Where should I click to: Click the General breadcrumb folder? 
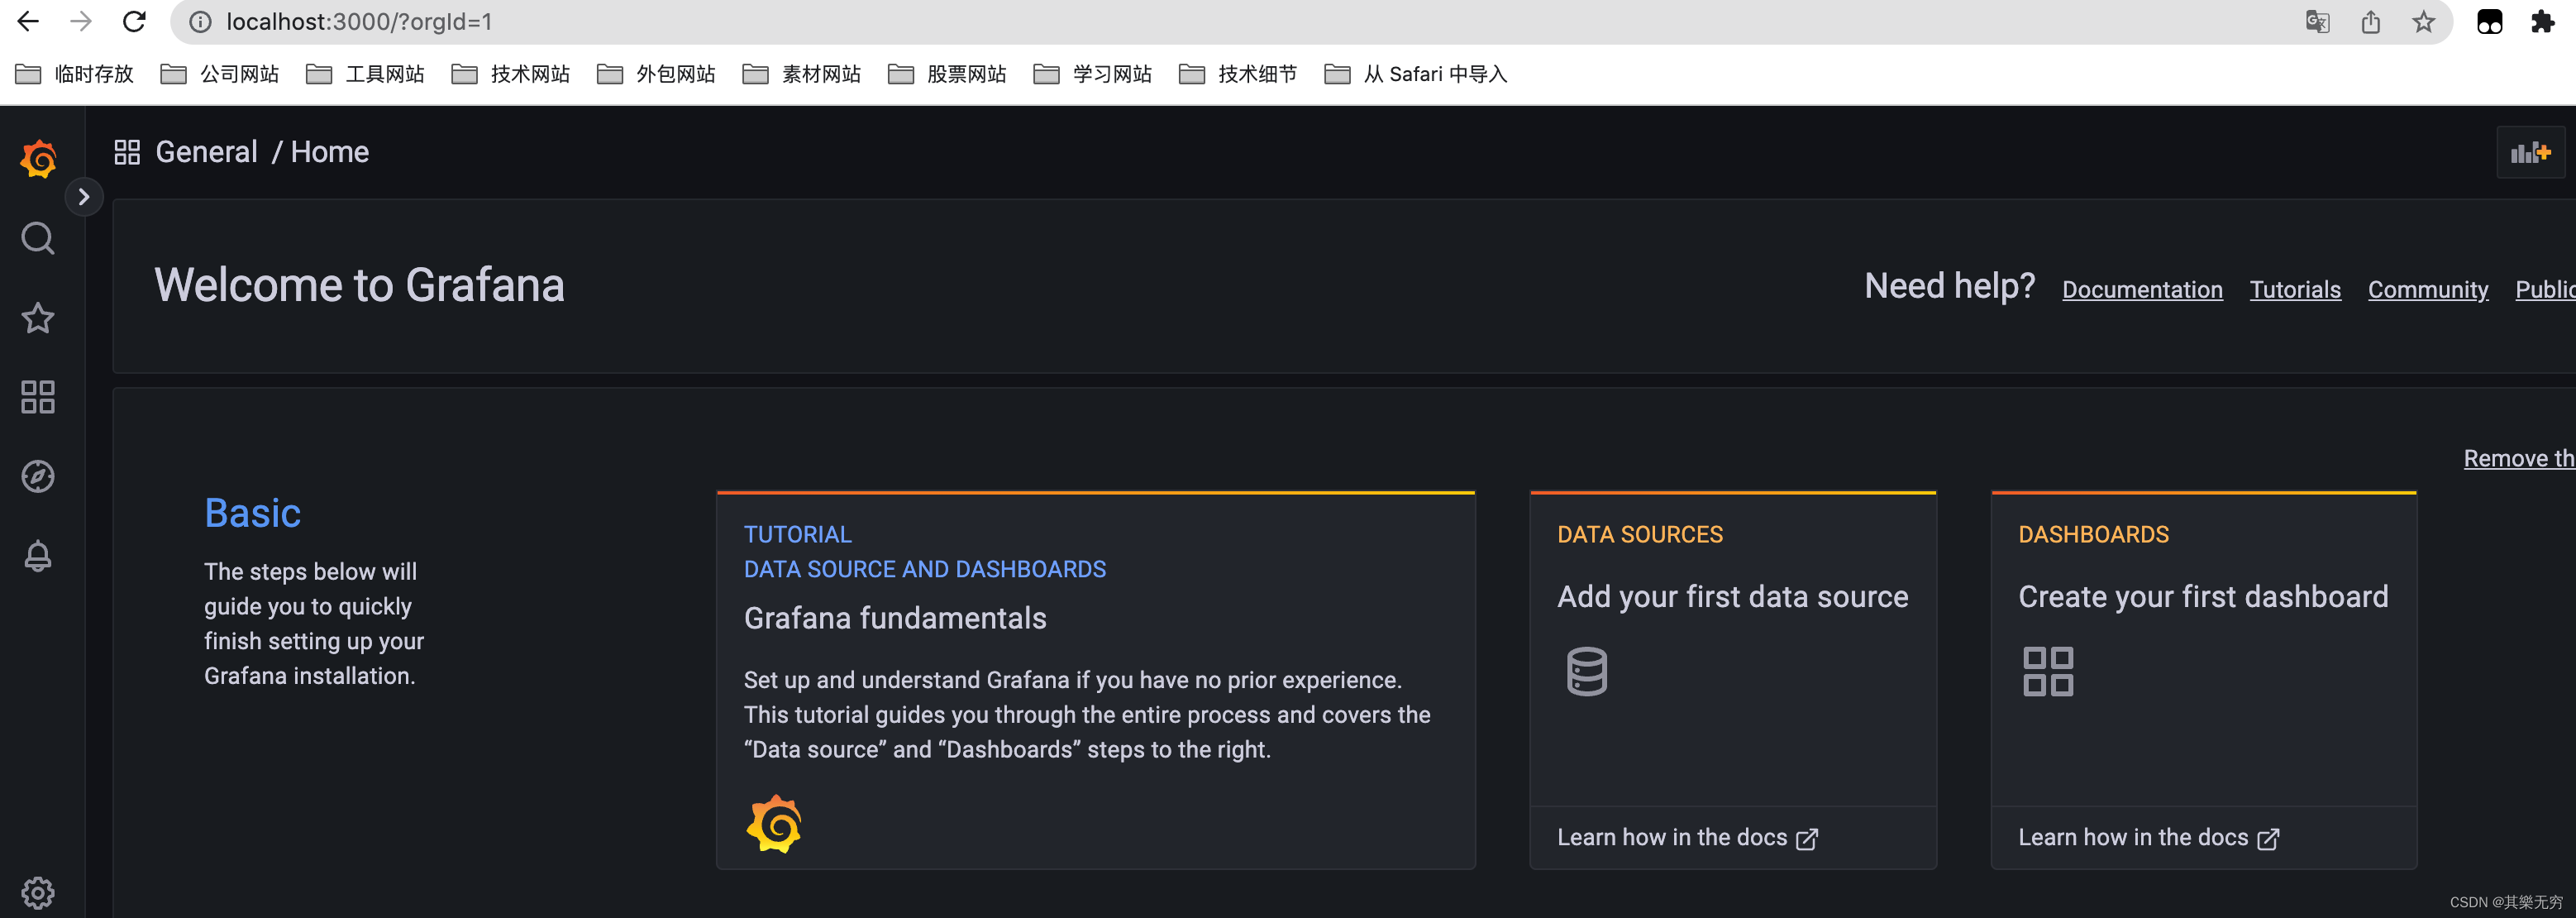pyautogui.click(x=206, y=152)
